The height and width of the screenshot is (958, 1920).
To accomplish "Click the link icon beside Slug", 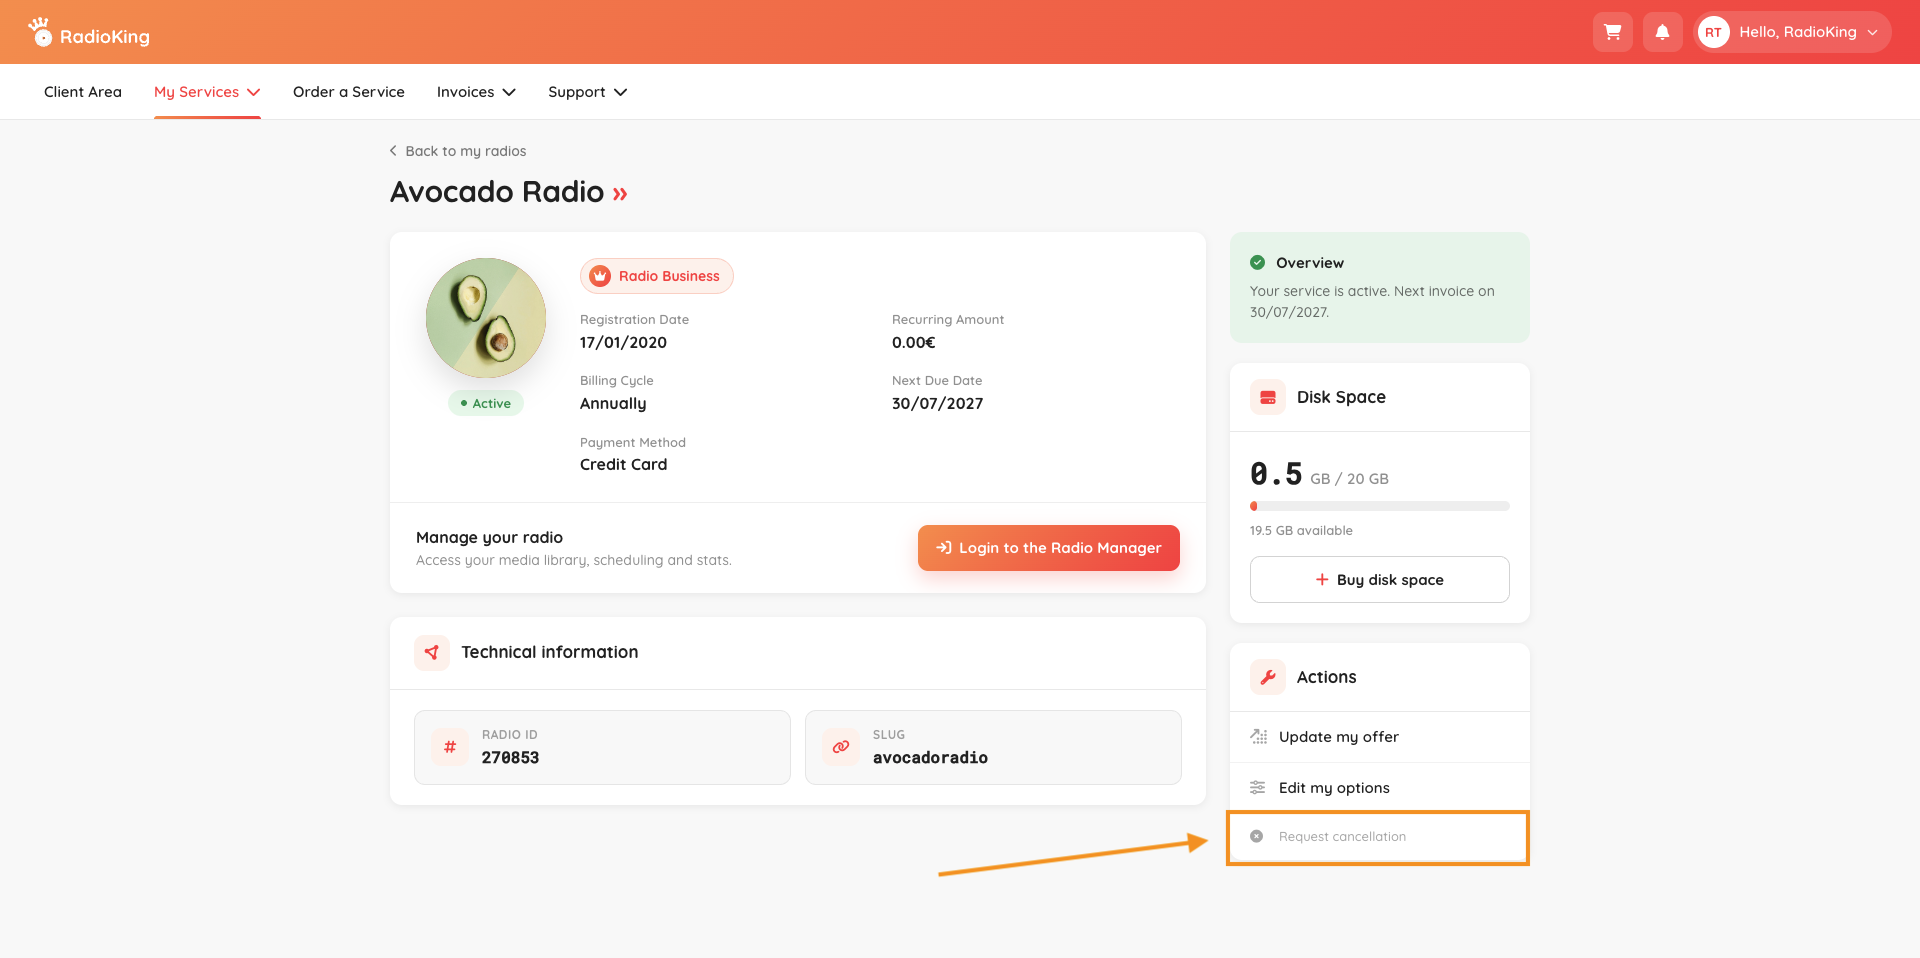I will (841, 747).
